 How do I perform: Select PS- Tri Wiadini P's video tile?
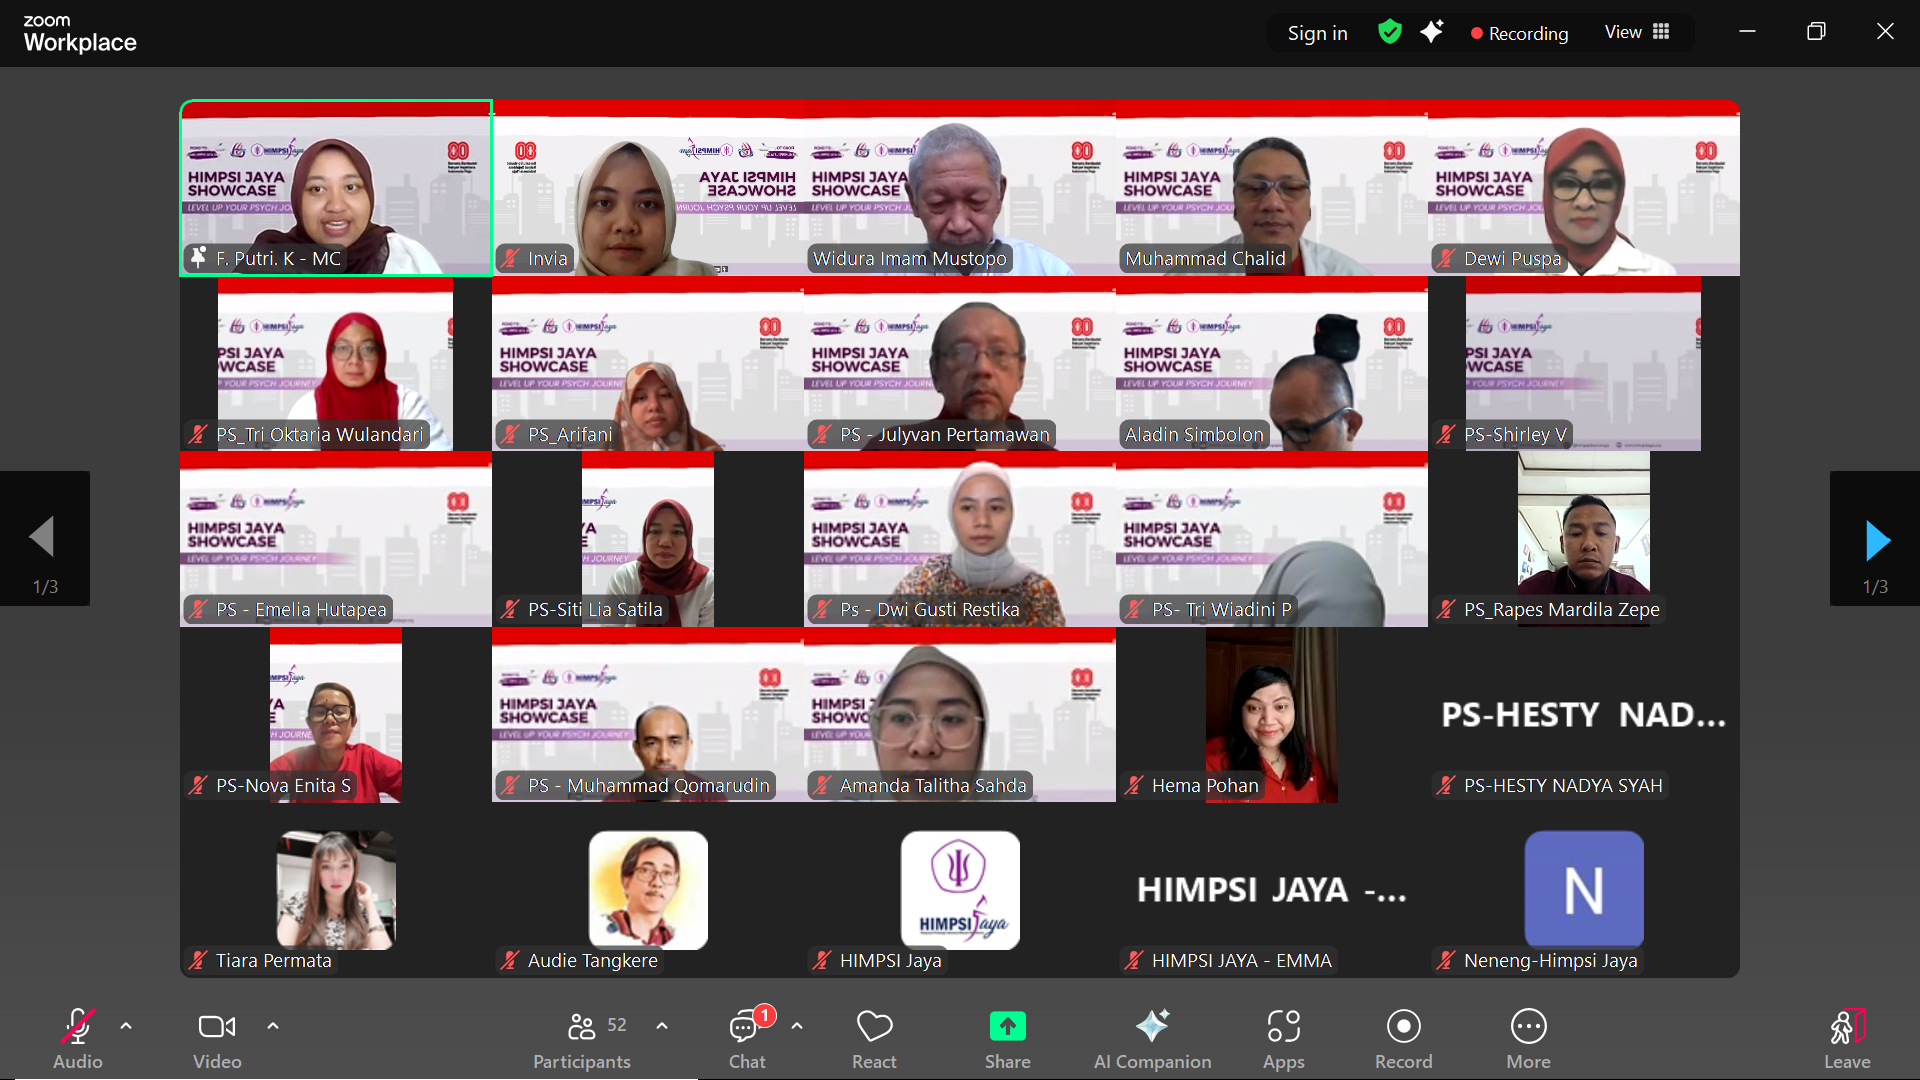pos(1272,539)
